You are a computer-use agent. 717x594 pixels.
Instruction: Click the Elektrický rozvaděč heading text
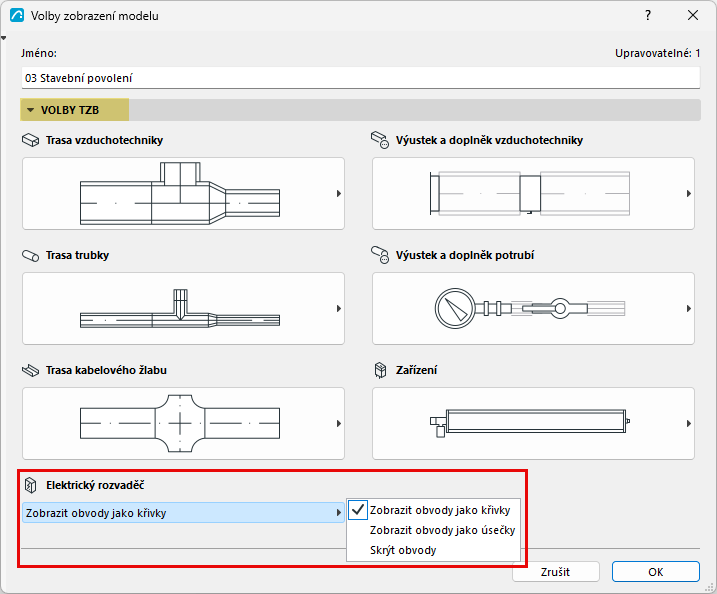click(95, 485)
